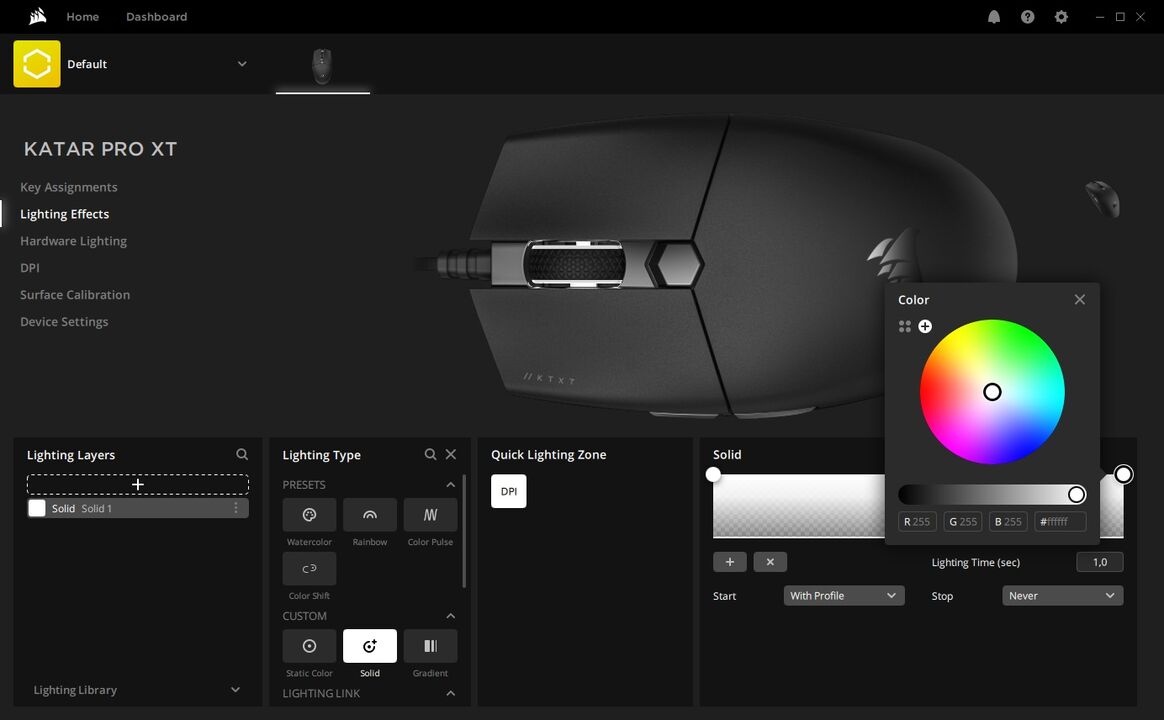The height and width of the screenshot is (720, 1164).
Task: Click the color wheel selector handle
Action: point(992,392)
